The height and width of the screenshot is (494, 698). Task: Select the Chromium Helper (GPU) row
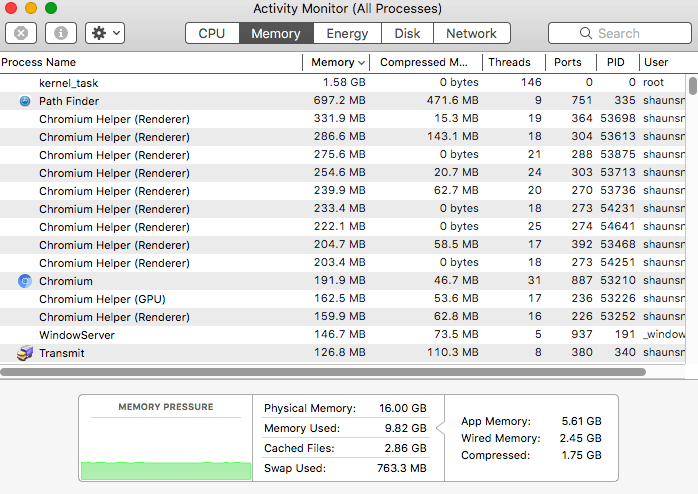342,299
